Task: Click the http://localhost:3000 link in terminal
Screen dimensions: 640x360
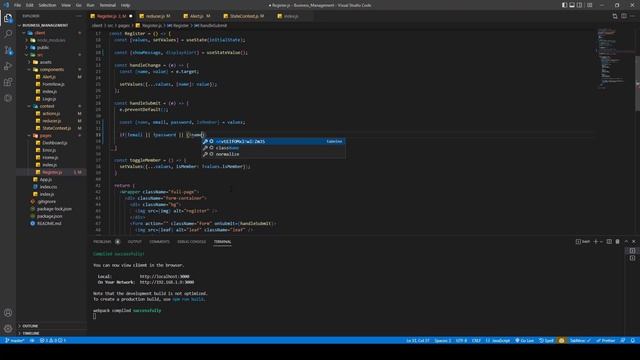Action: click(164, 276)
